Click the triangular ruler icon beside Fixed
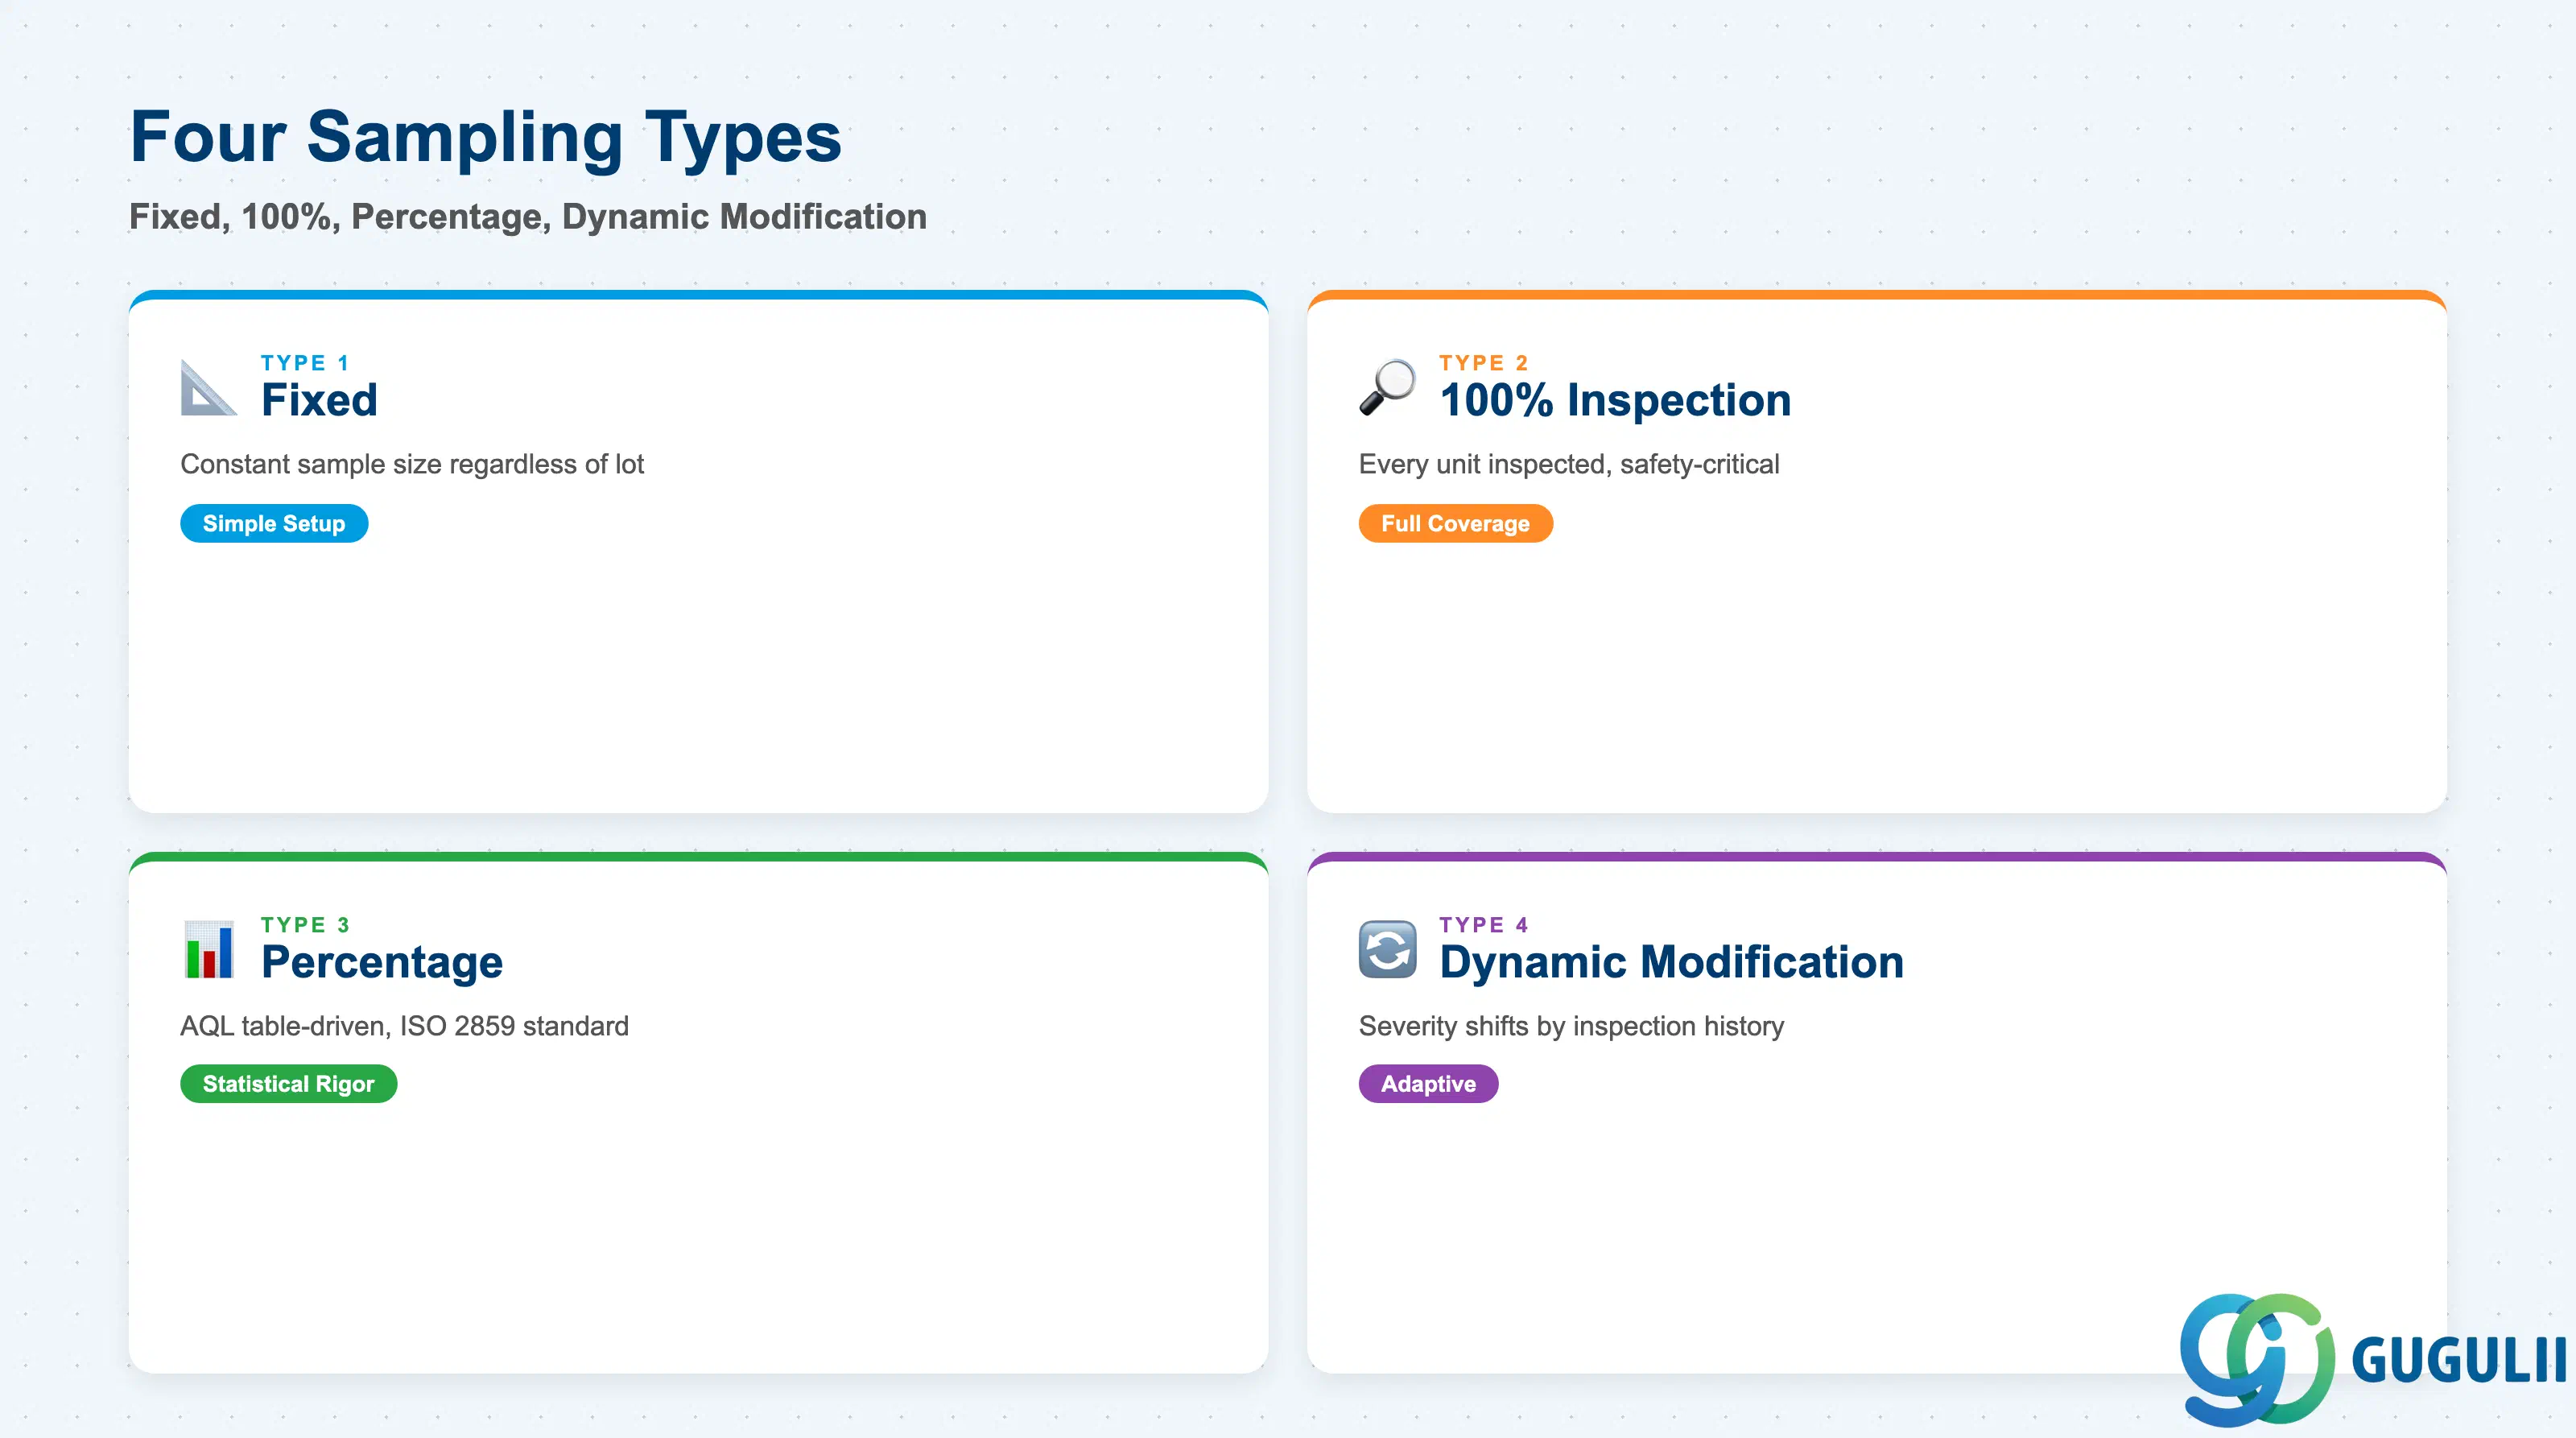2576x1438 pixels. pyautogui.click(x=208, y=387)
